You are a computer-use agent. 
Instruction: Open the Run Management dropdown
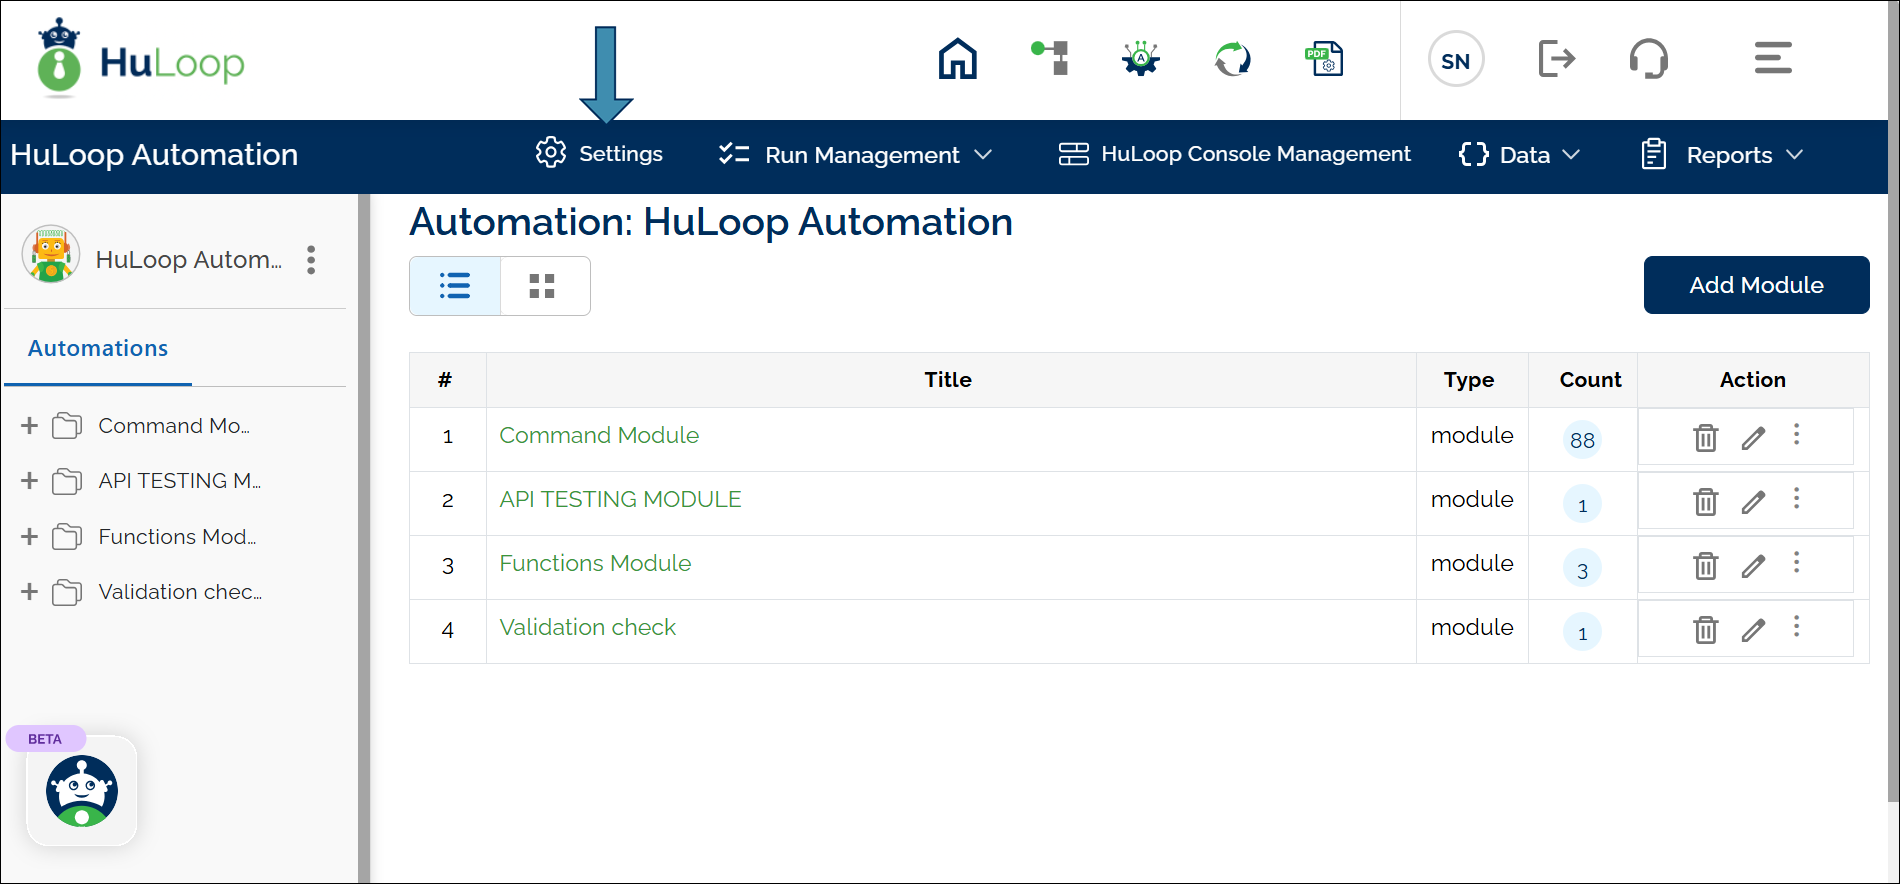point(856,155)
